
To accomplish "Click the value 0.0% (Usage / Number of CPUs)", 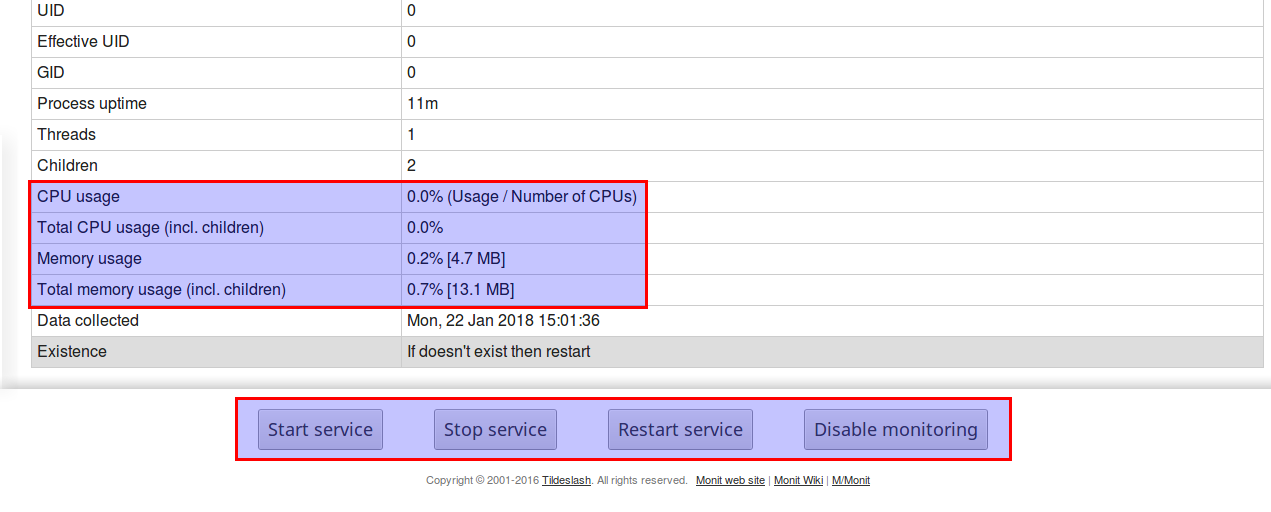I will [522, 197].
